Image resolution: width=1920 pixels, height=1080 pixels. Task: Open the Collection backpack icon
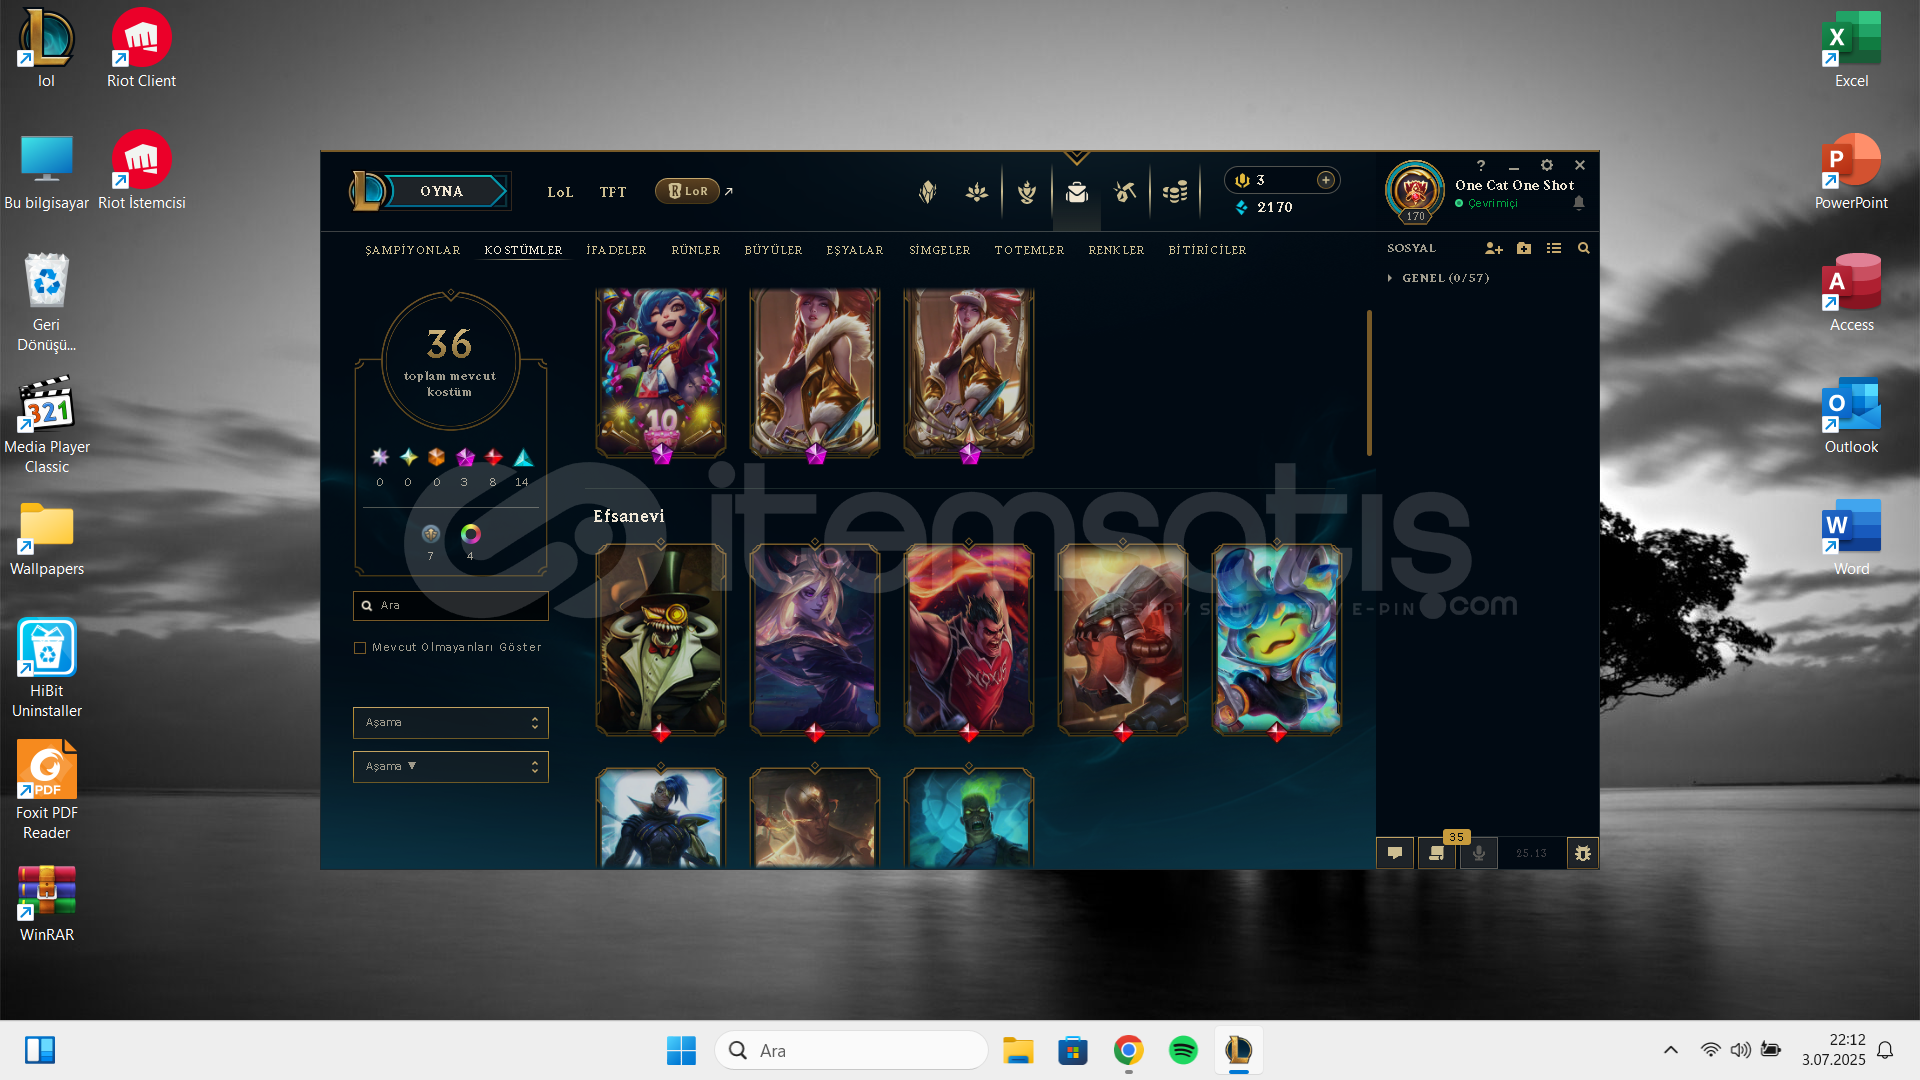(1077, 191)
